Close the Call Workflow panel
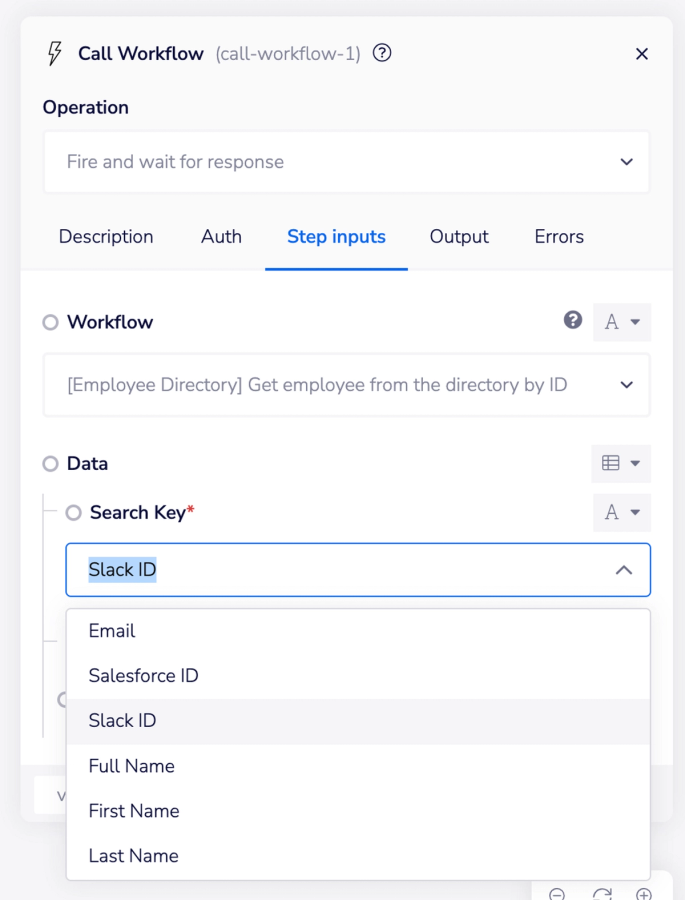The height and width of the screenshot is (900, 685). (x=642, y=54)
